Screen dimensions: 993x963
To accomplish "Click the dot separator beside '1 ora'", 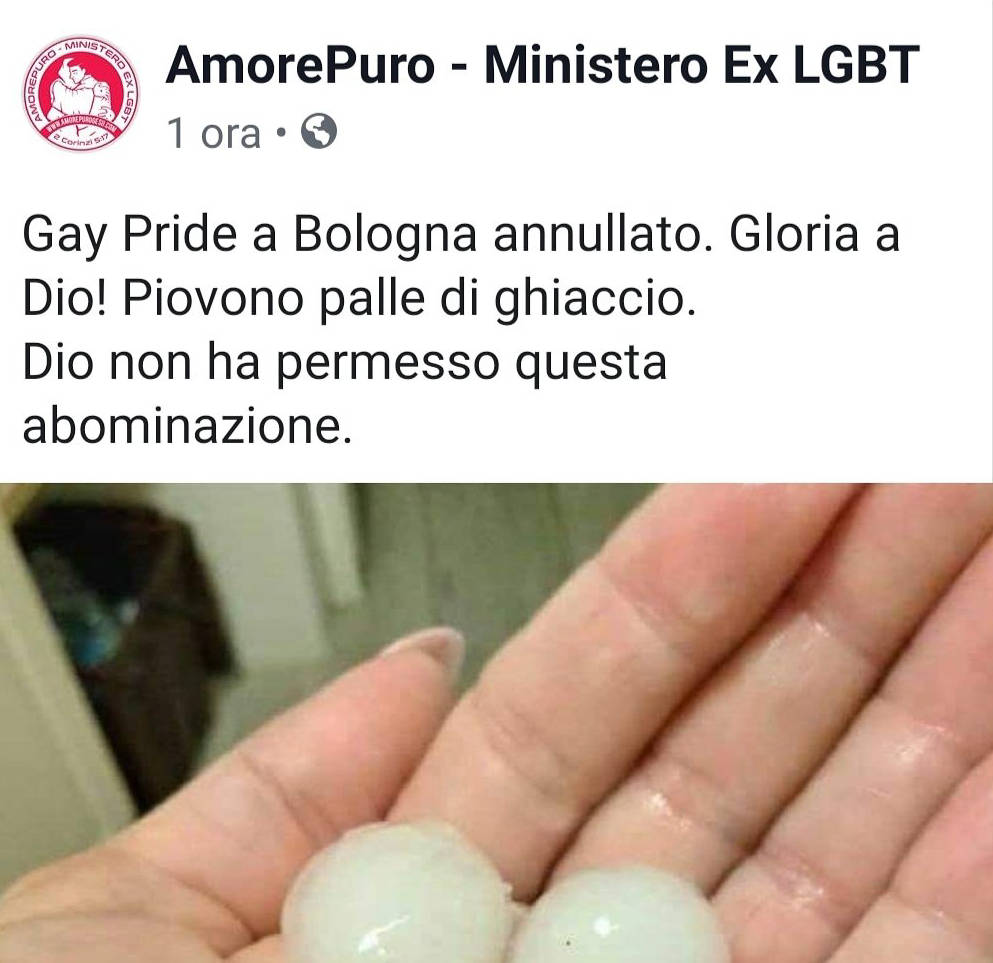I will (x=281, y=133).
